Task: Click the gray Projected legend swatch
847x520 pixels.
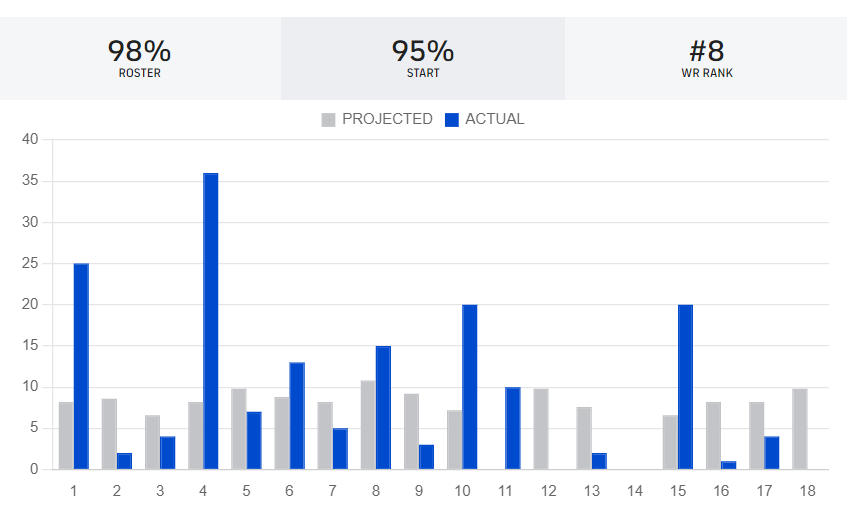Action: coord(328,120)
